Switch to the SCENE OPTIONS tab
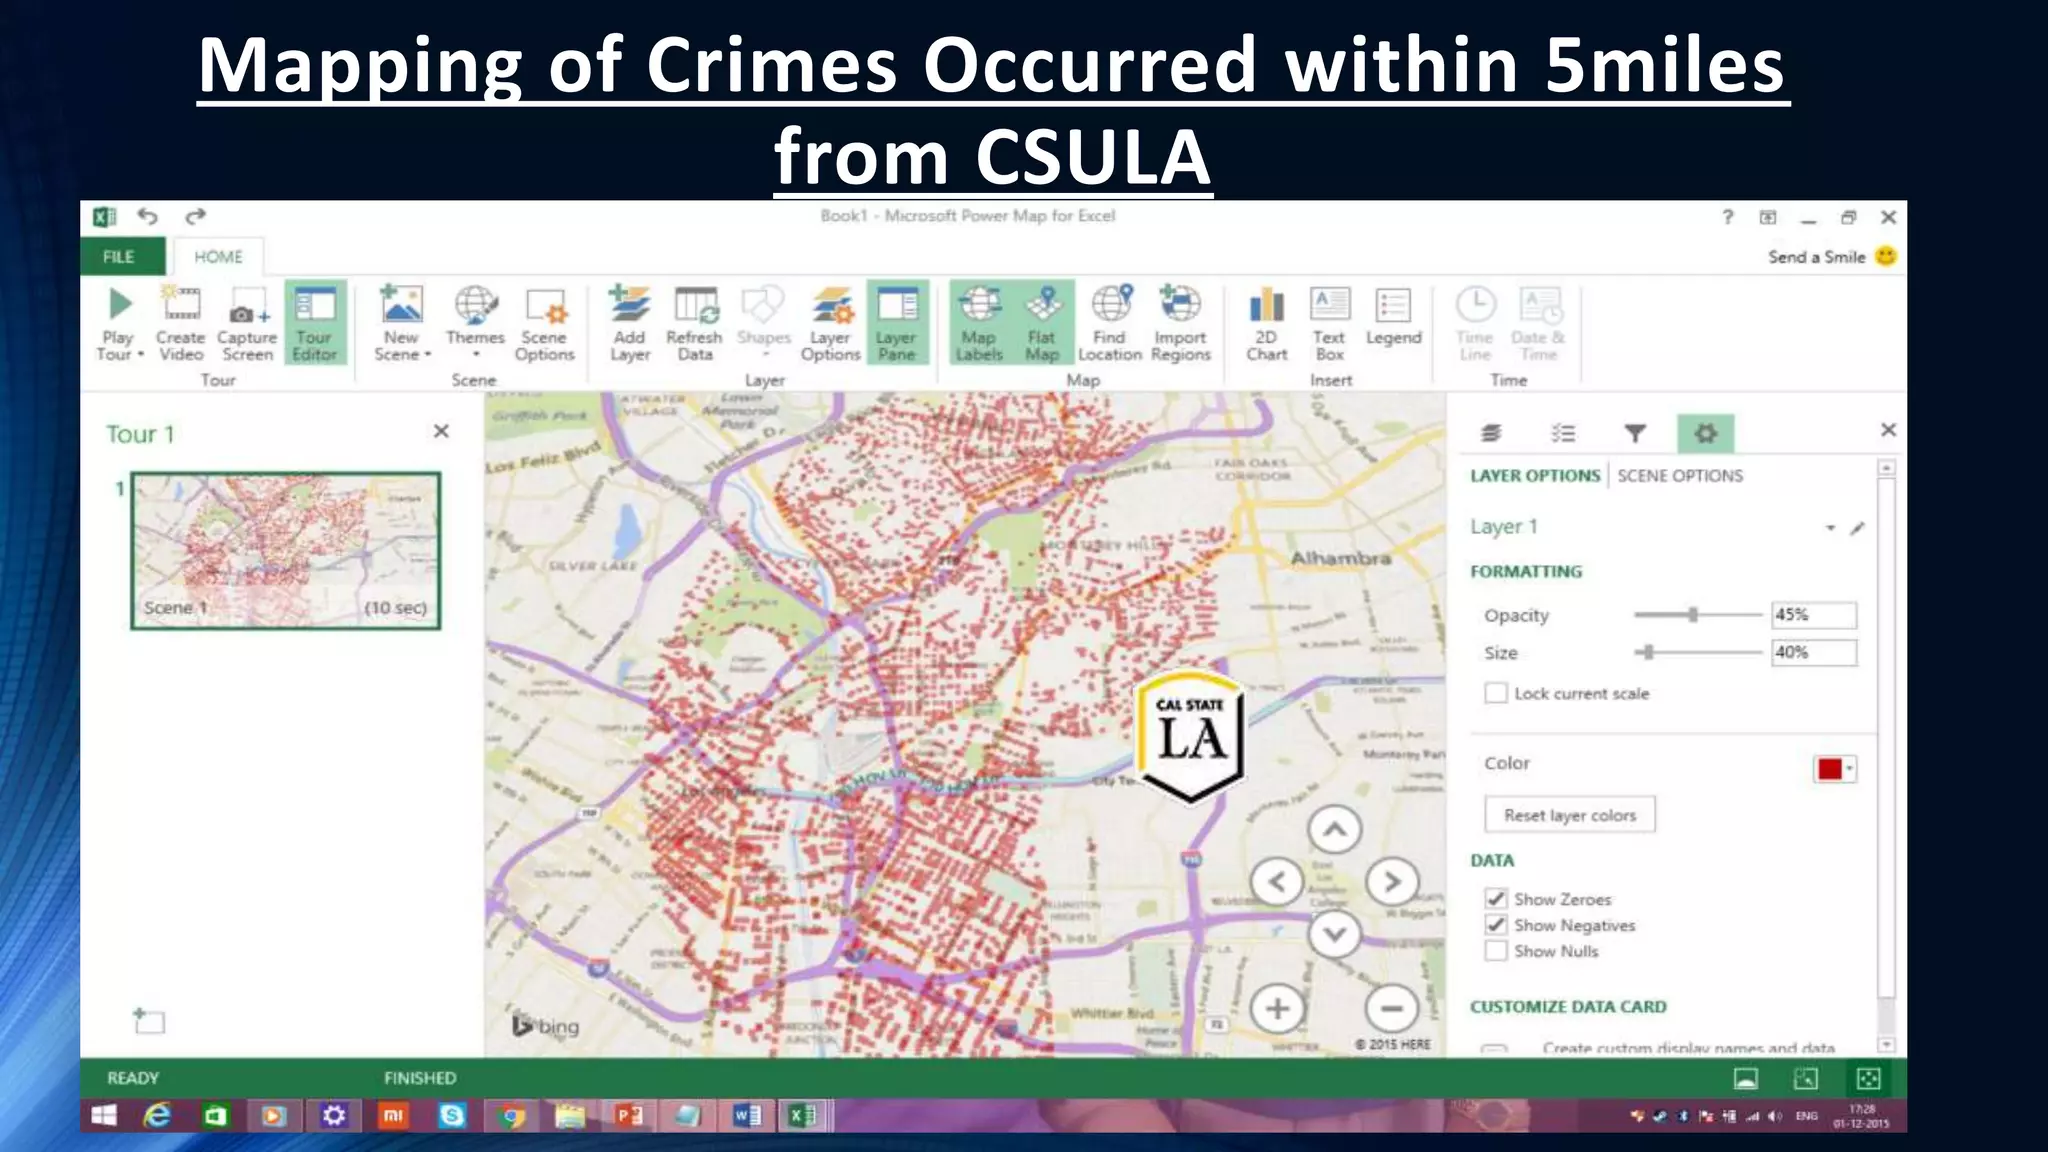The height and width of the screenshot is (1152, 2048). coord(1680,476)
